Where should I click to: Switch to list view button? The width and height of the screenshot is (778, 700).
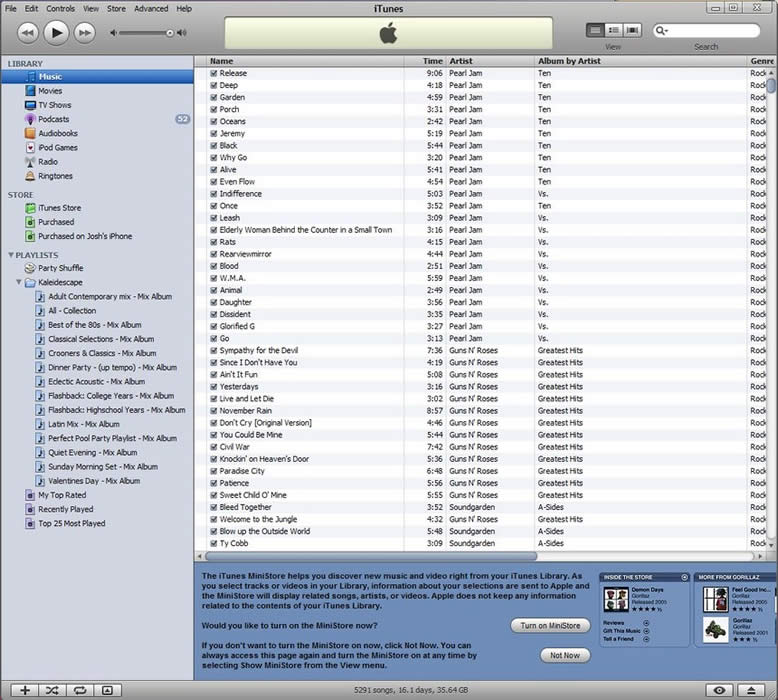[x=595, y=31]
